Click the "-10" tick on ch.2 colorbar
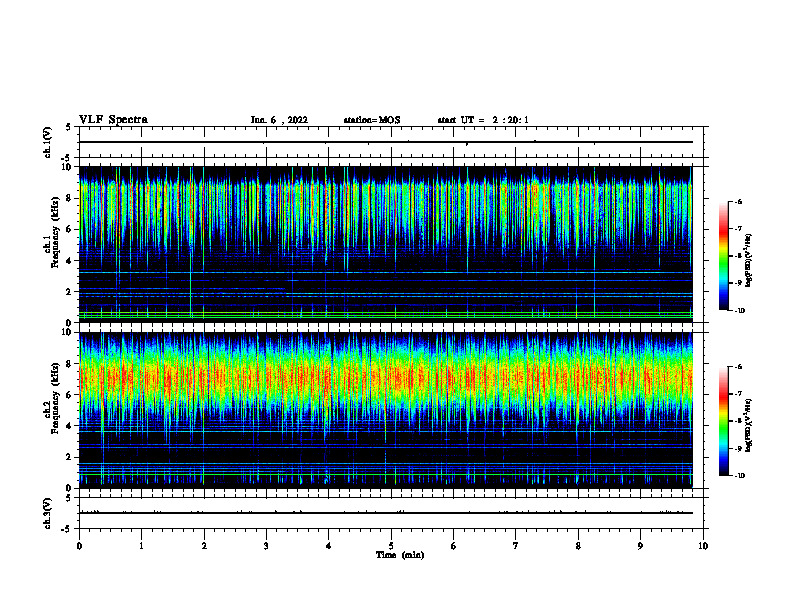Screen dimensions: 792x612 (739, 476)
